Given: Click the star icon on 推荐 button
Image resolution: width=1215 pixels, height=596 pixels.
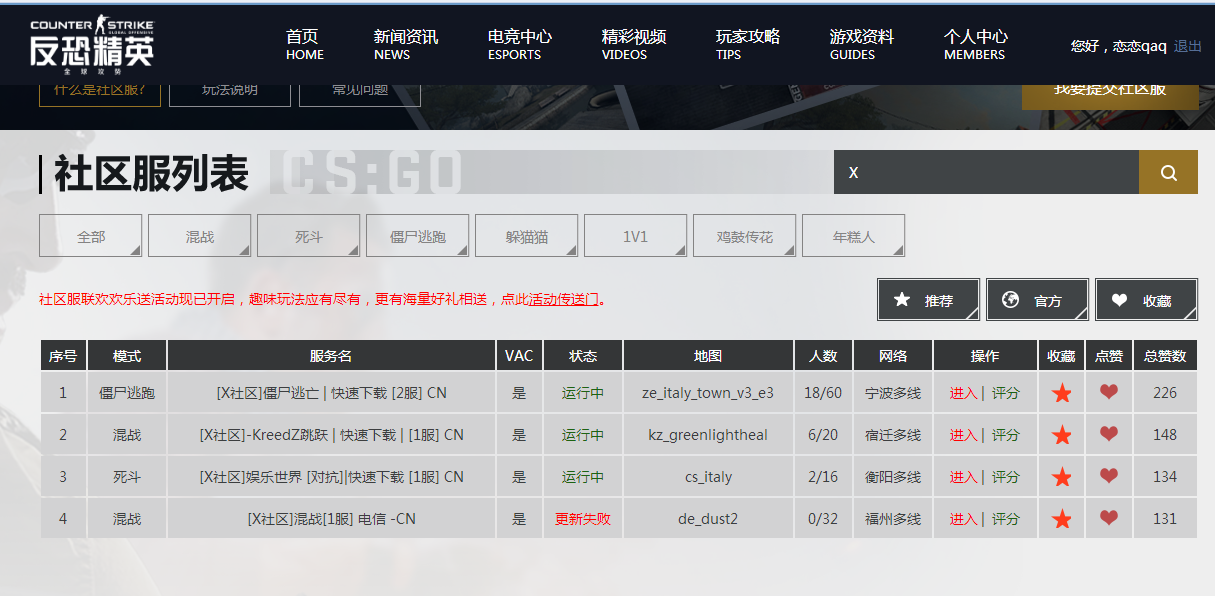Looking at the screenshot, I should [x=903, y=299].
